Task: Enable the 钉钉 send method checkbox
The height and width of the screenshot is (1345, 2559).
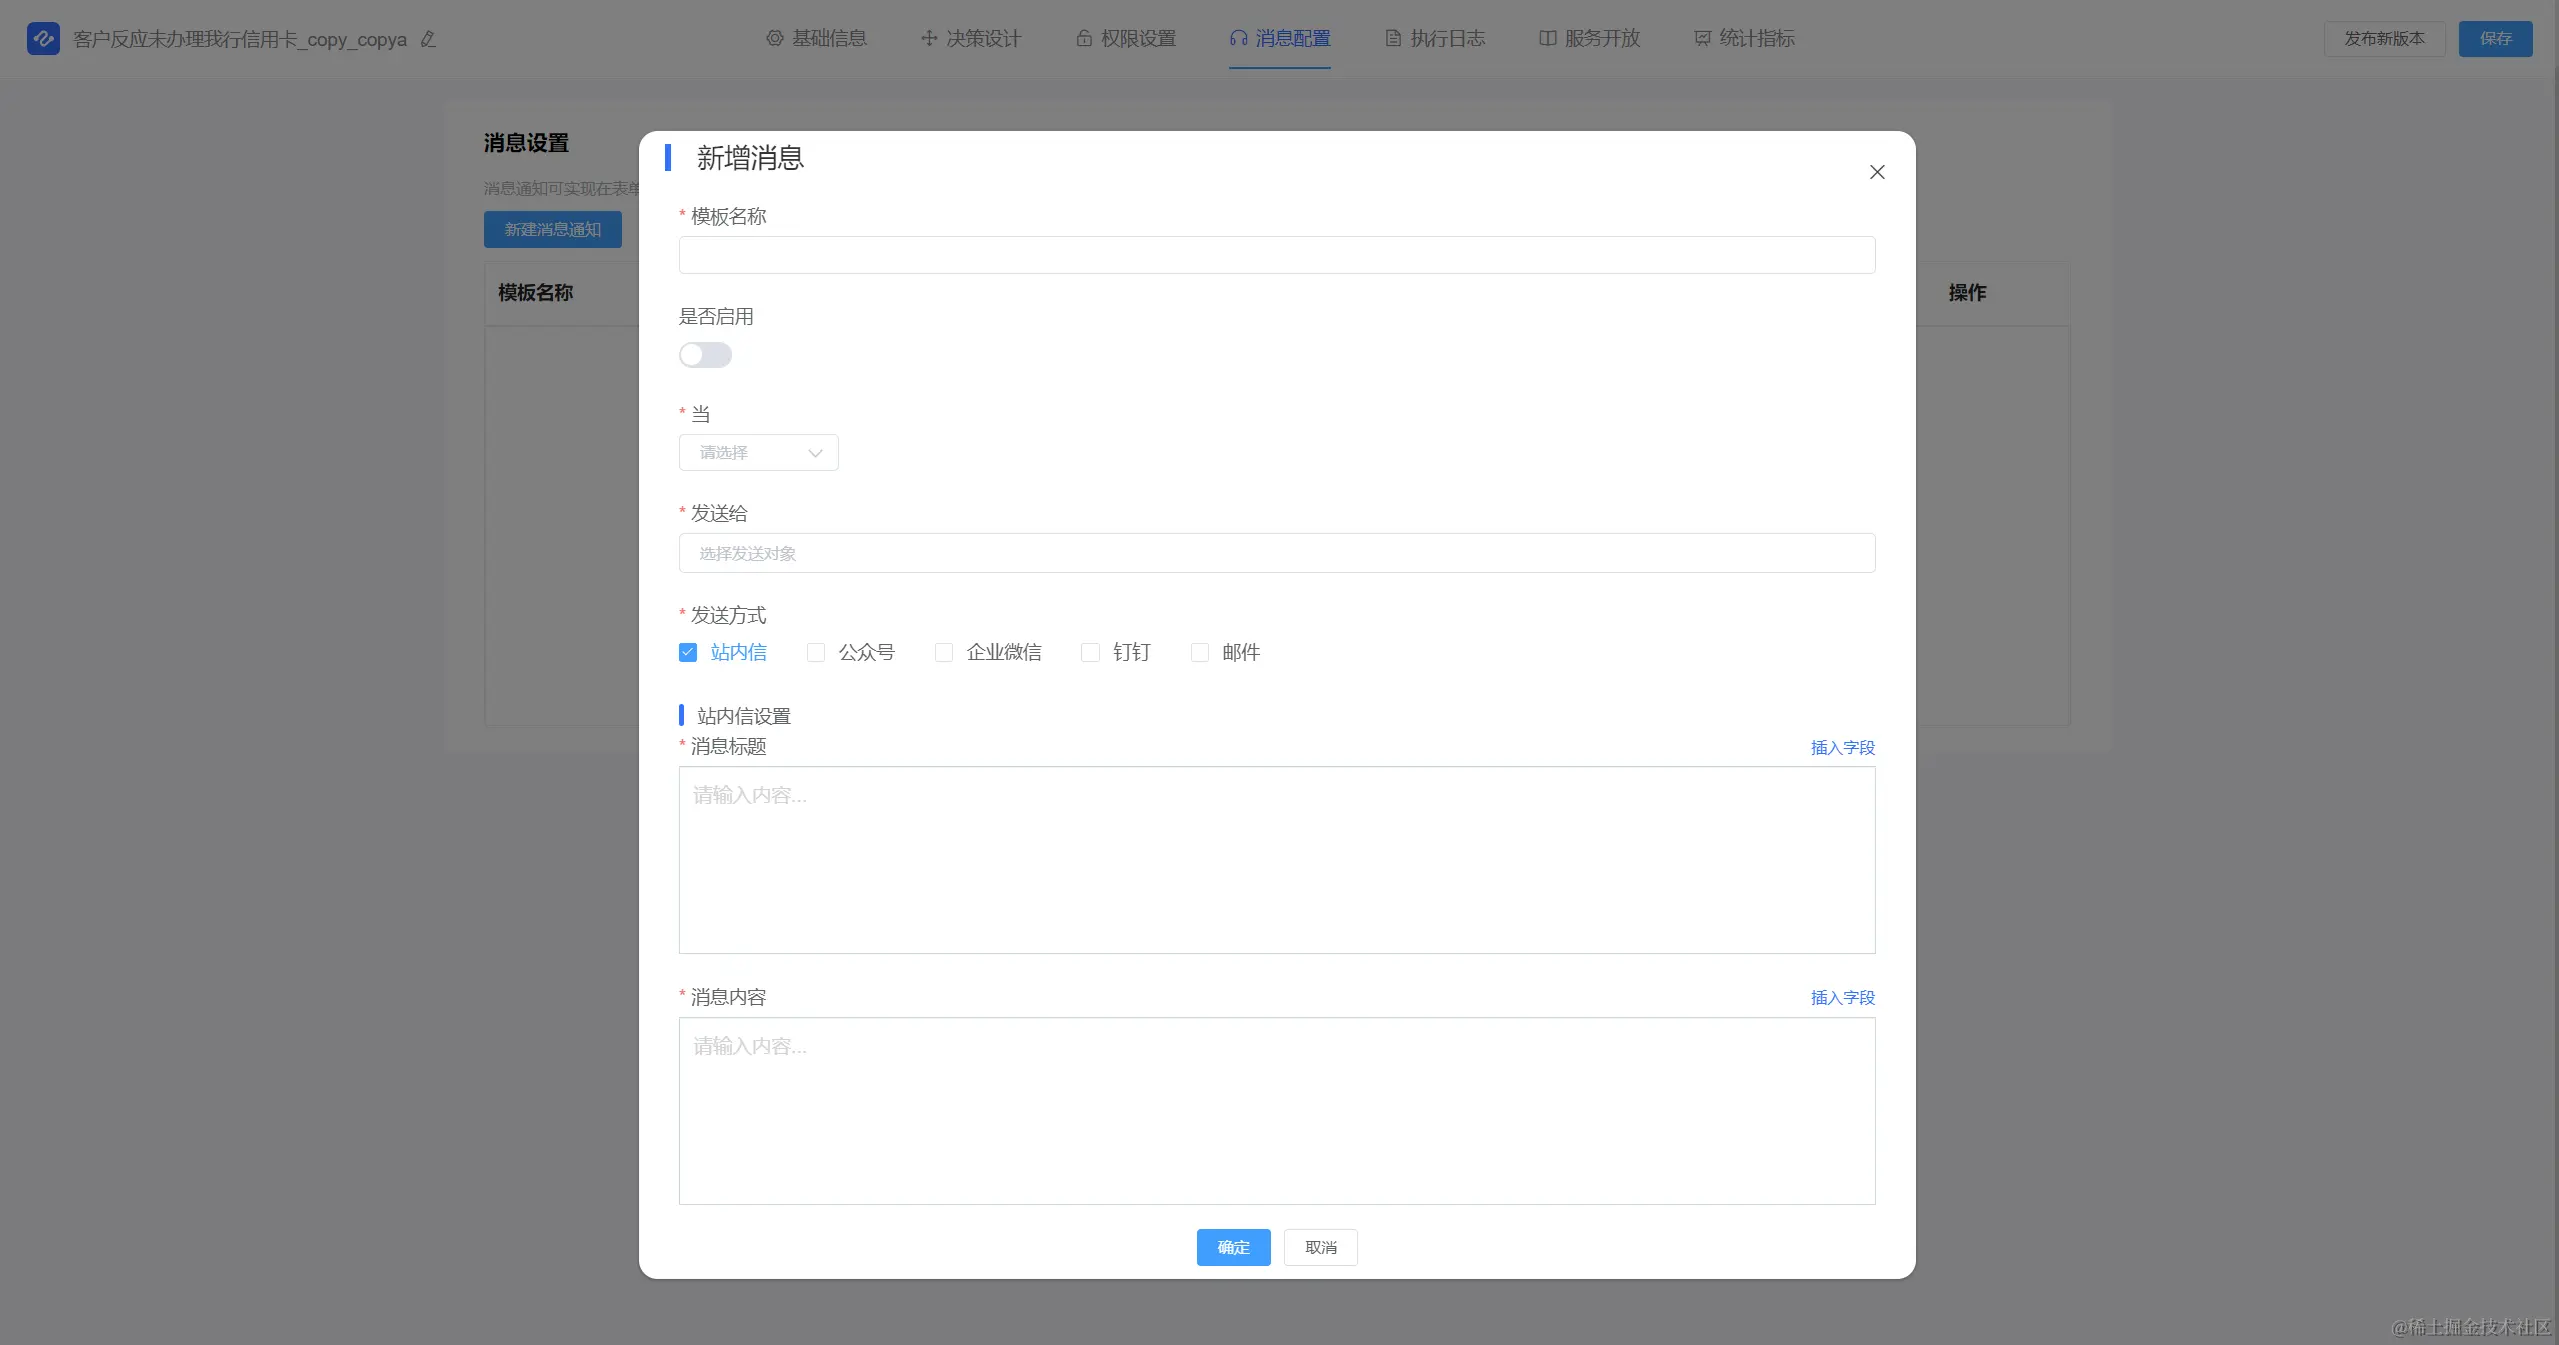Action: point(1090,652)
